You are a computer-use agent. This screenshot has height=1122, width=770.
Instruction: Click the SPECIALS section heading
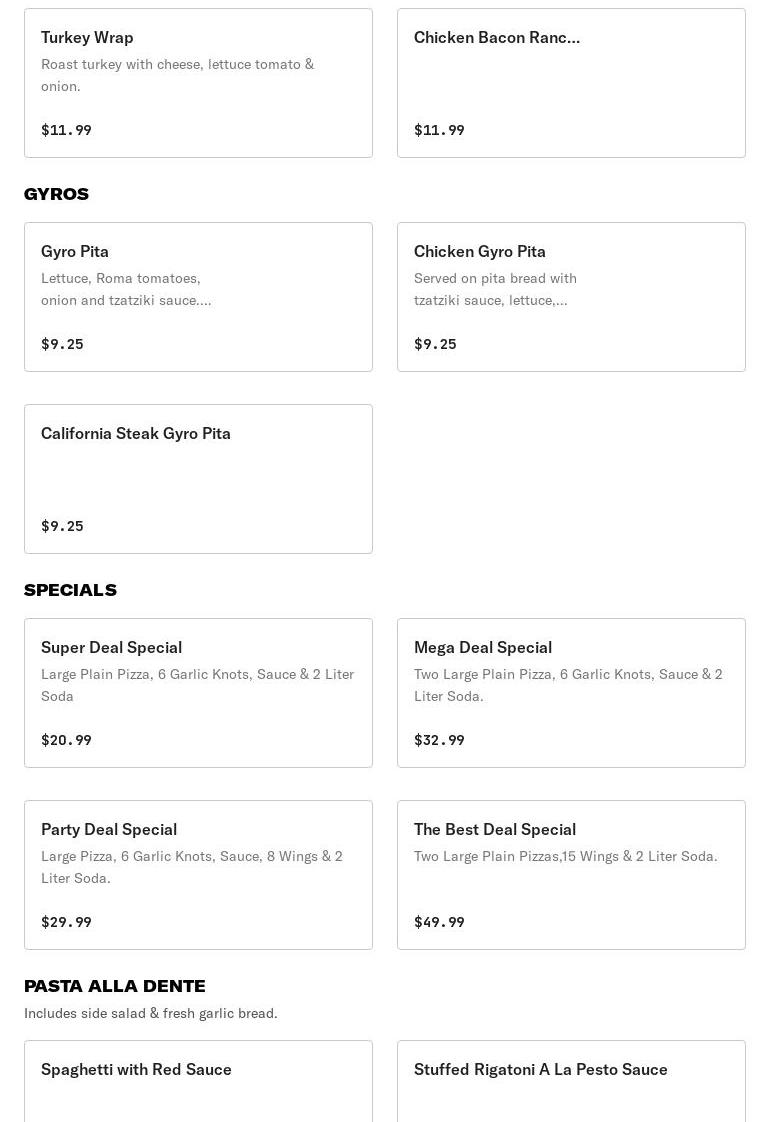70,590
